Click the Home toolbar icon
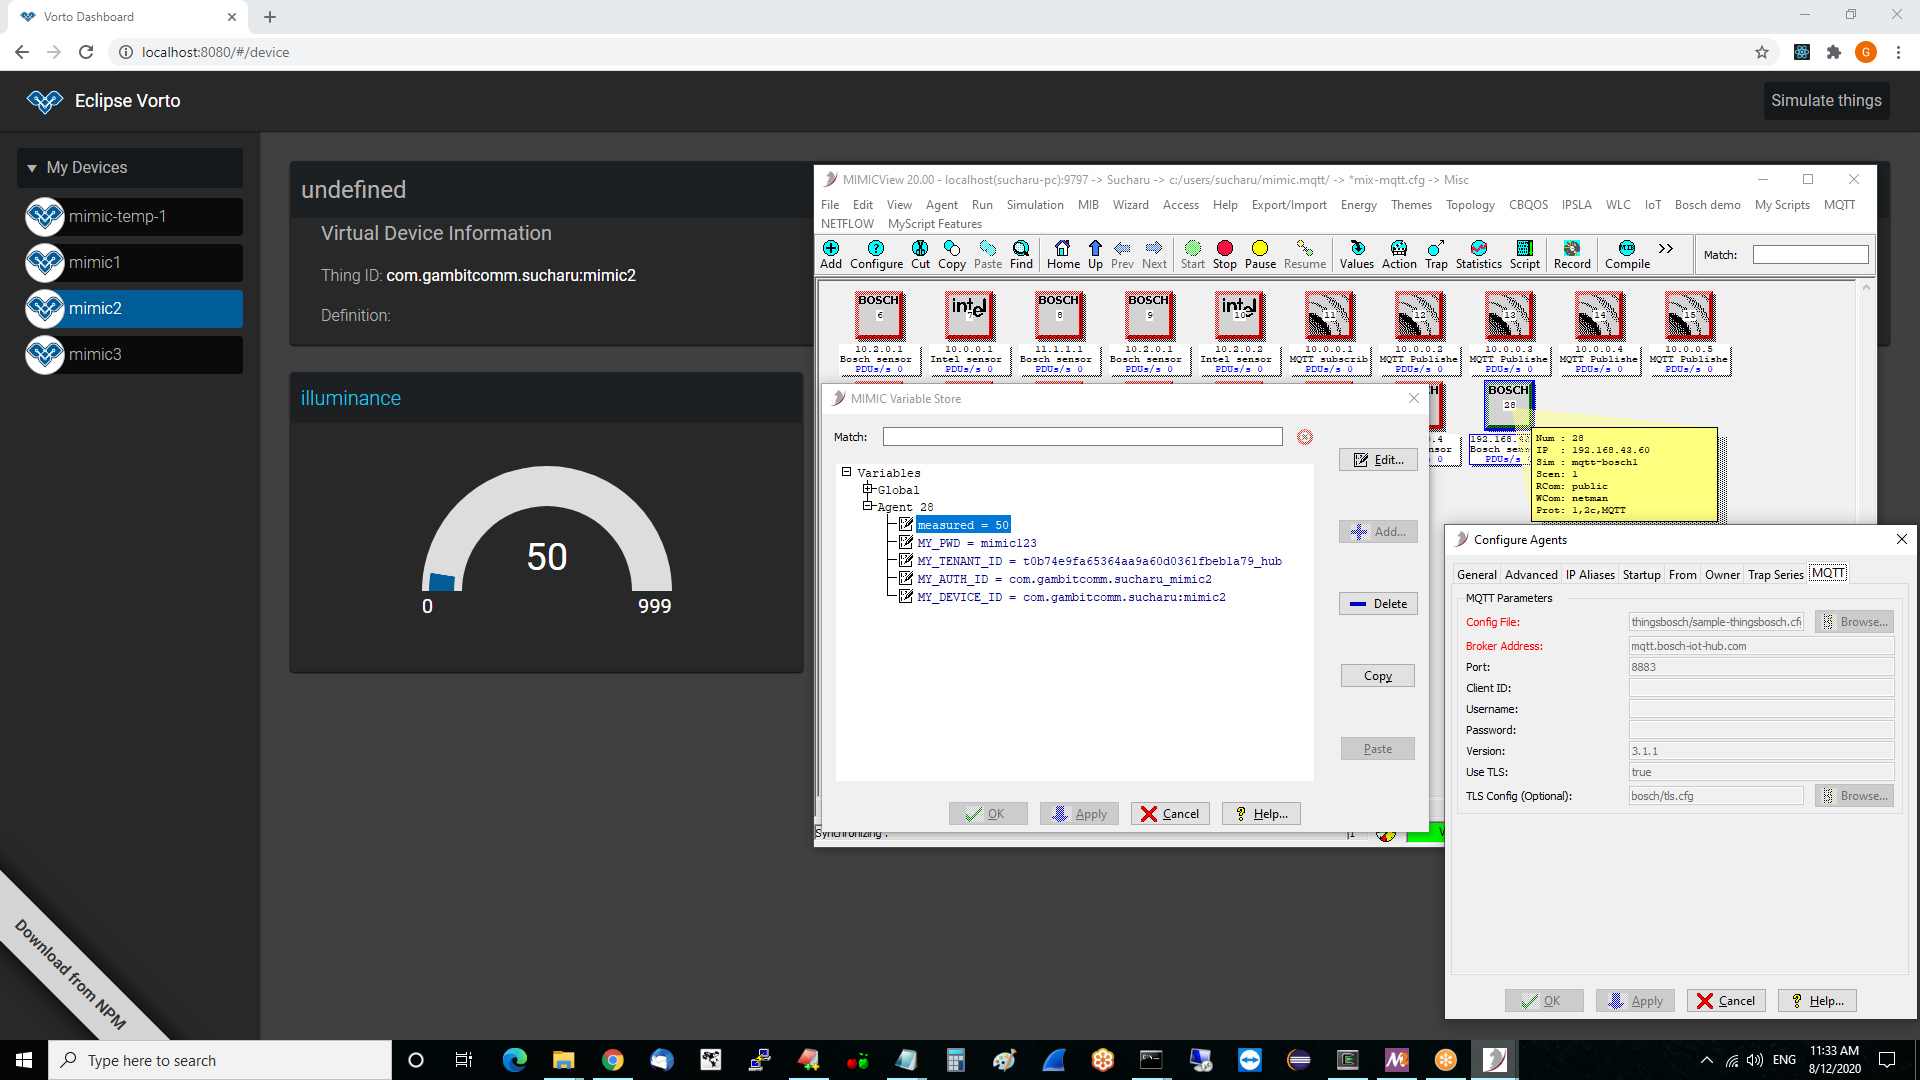The image size is (1920, 1080). tap(1063, 255)
